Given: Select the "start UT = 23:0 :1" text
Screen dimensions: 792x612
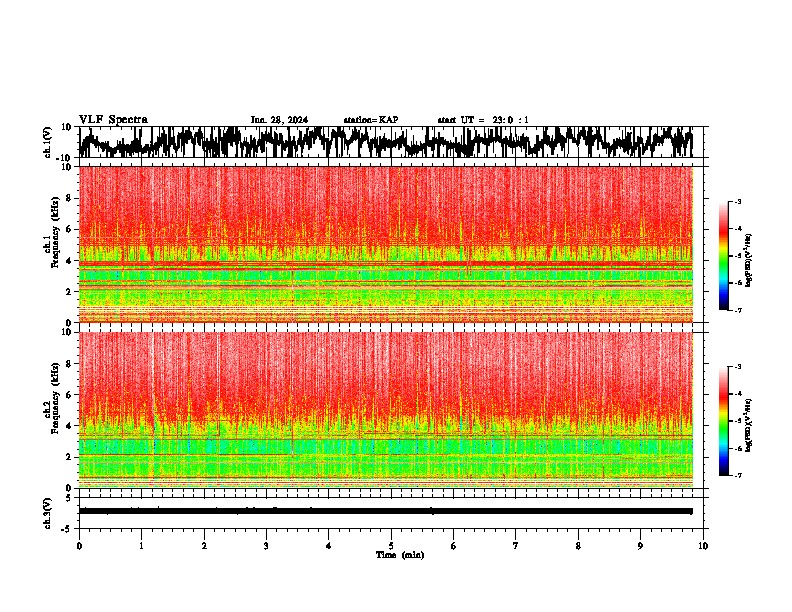Looking at the screenshot, I should [x=483, y=120].
